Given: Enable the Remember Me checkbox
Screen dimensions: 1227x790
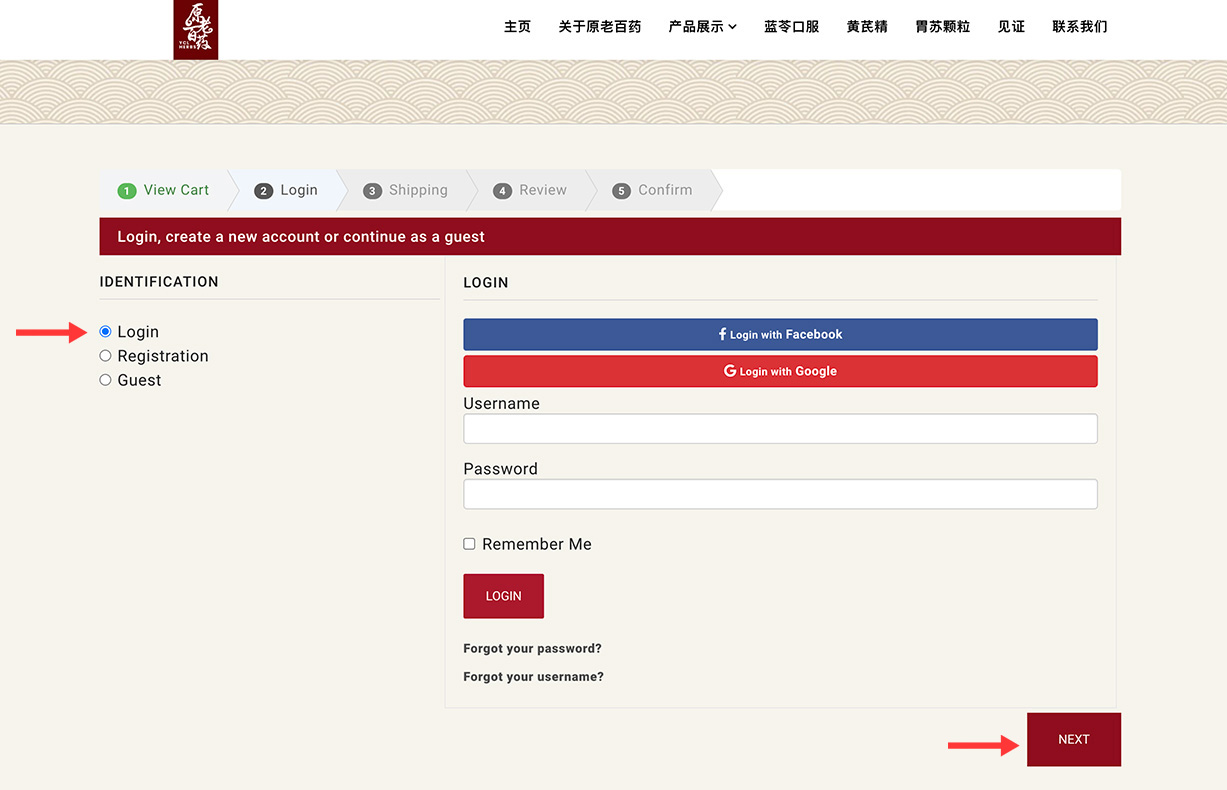Looking at the screenshot, I should [469, 544].
